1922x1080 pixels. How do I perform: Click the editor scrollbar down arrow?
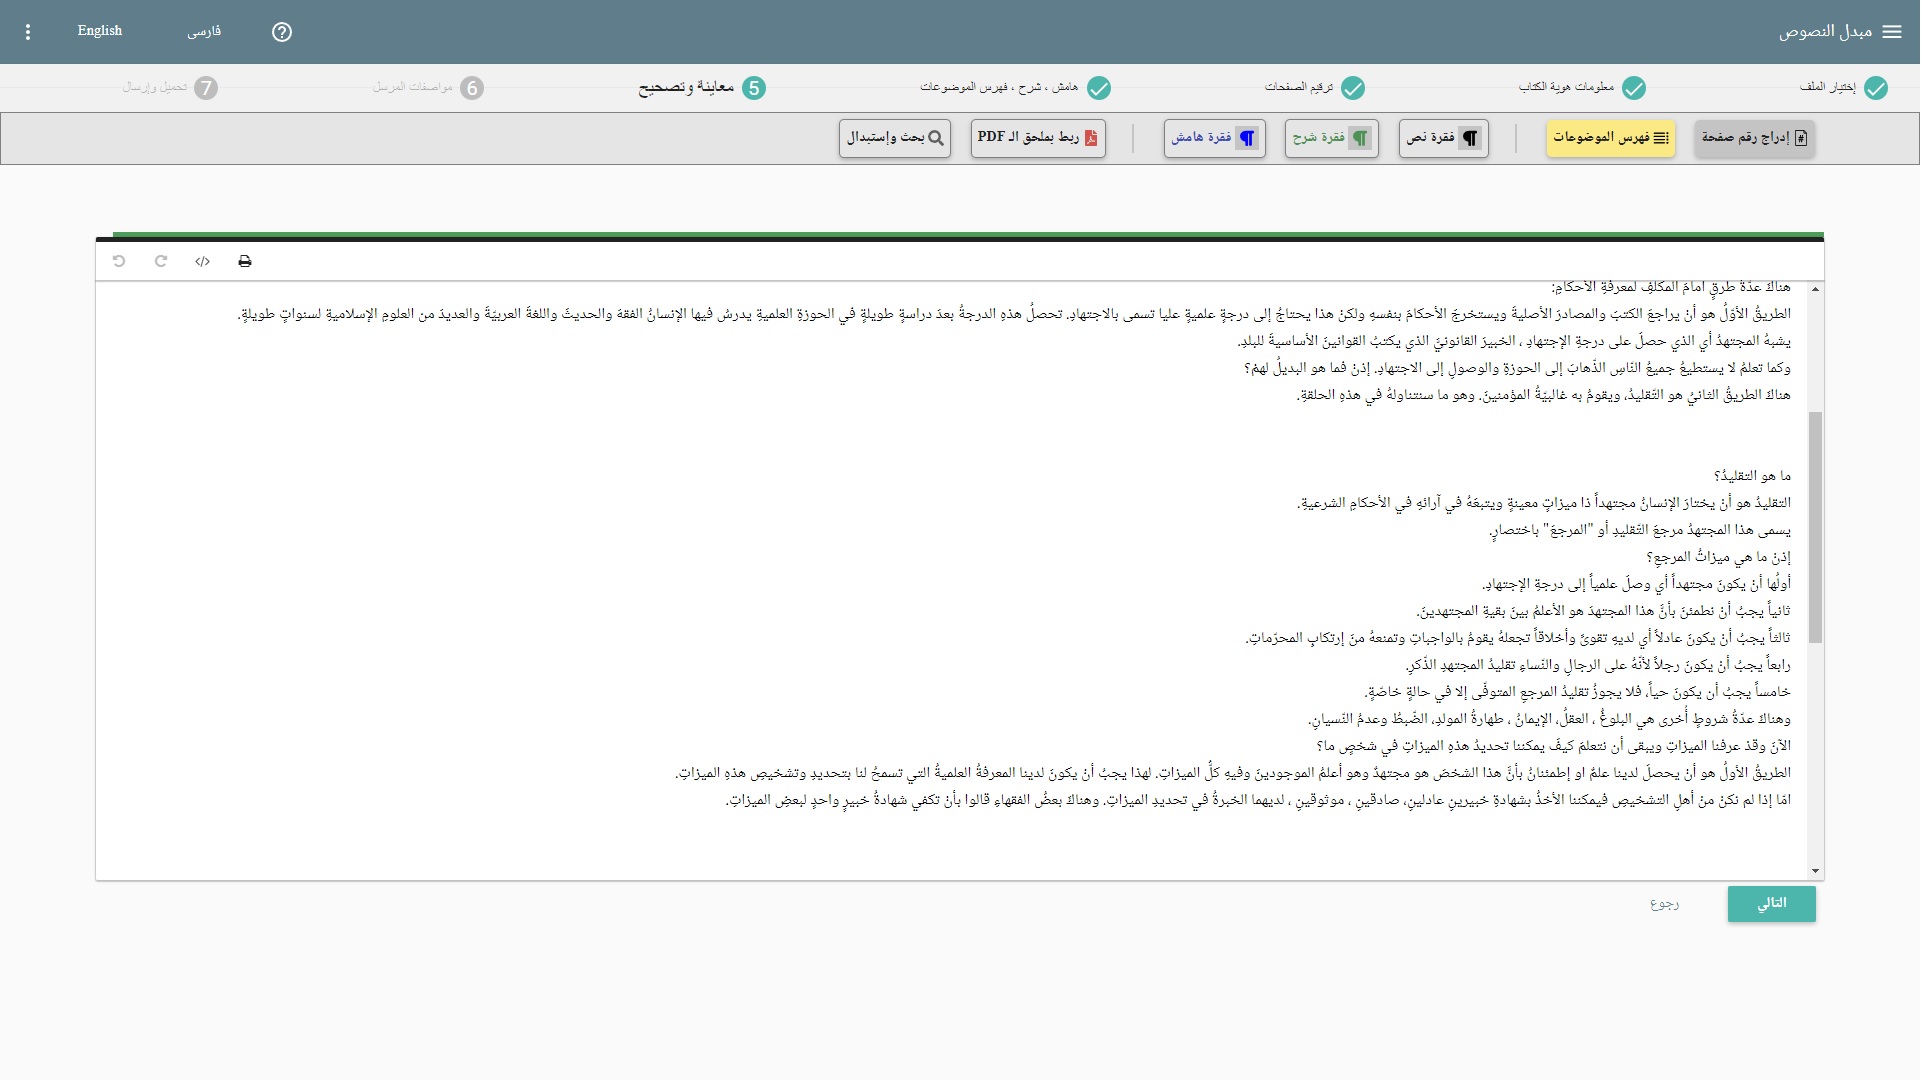[1816, 871]
